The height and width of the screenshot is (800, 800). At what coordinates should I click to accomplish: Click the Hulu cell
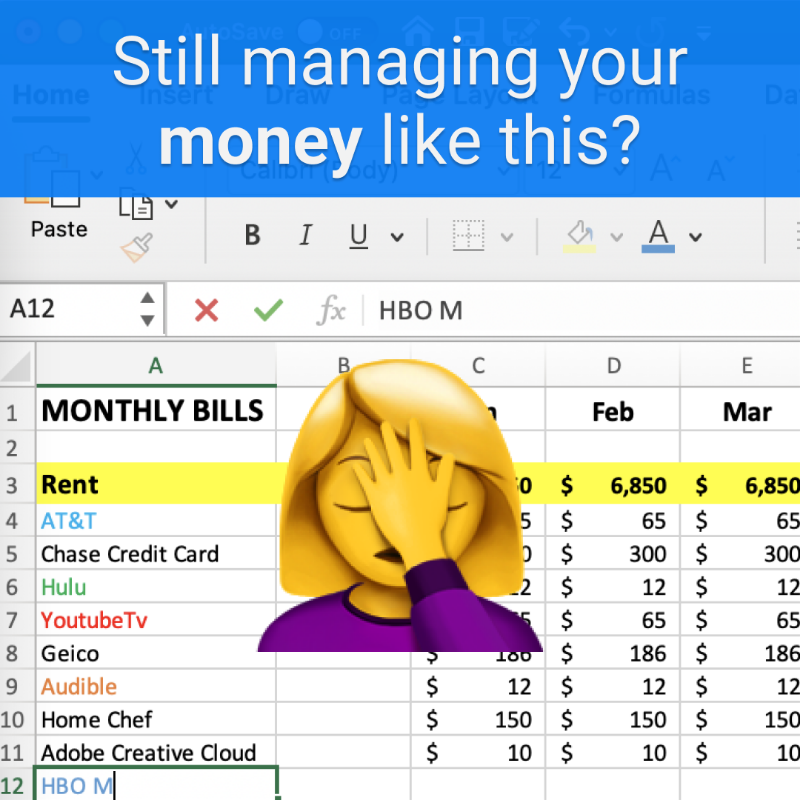click(x=156, y=587)
